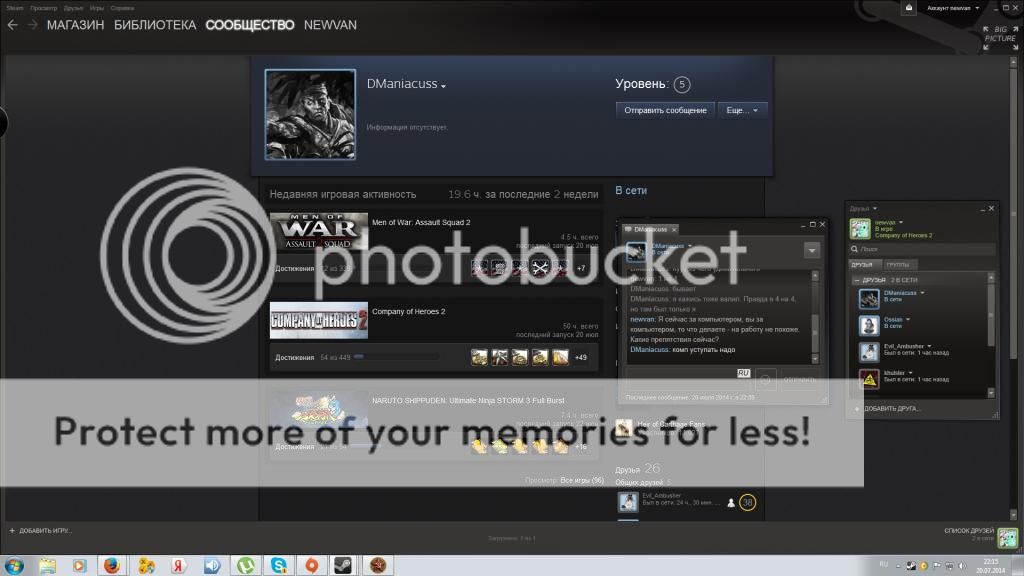Image resolution: width=1024 pixels, height=576 pixels.
Task: Open the Company of Heroes 2 title link in recent activity
Action: point(409,312)
